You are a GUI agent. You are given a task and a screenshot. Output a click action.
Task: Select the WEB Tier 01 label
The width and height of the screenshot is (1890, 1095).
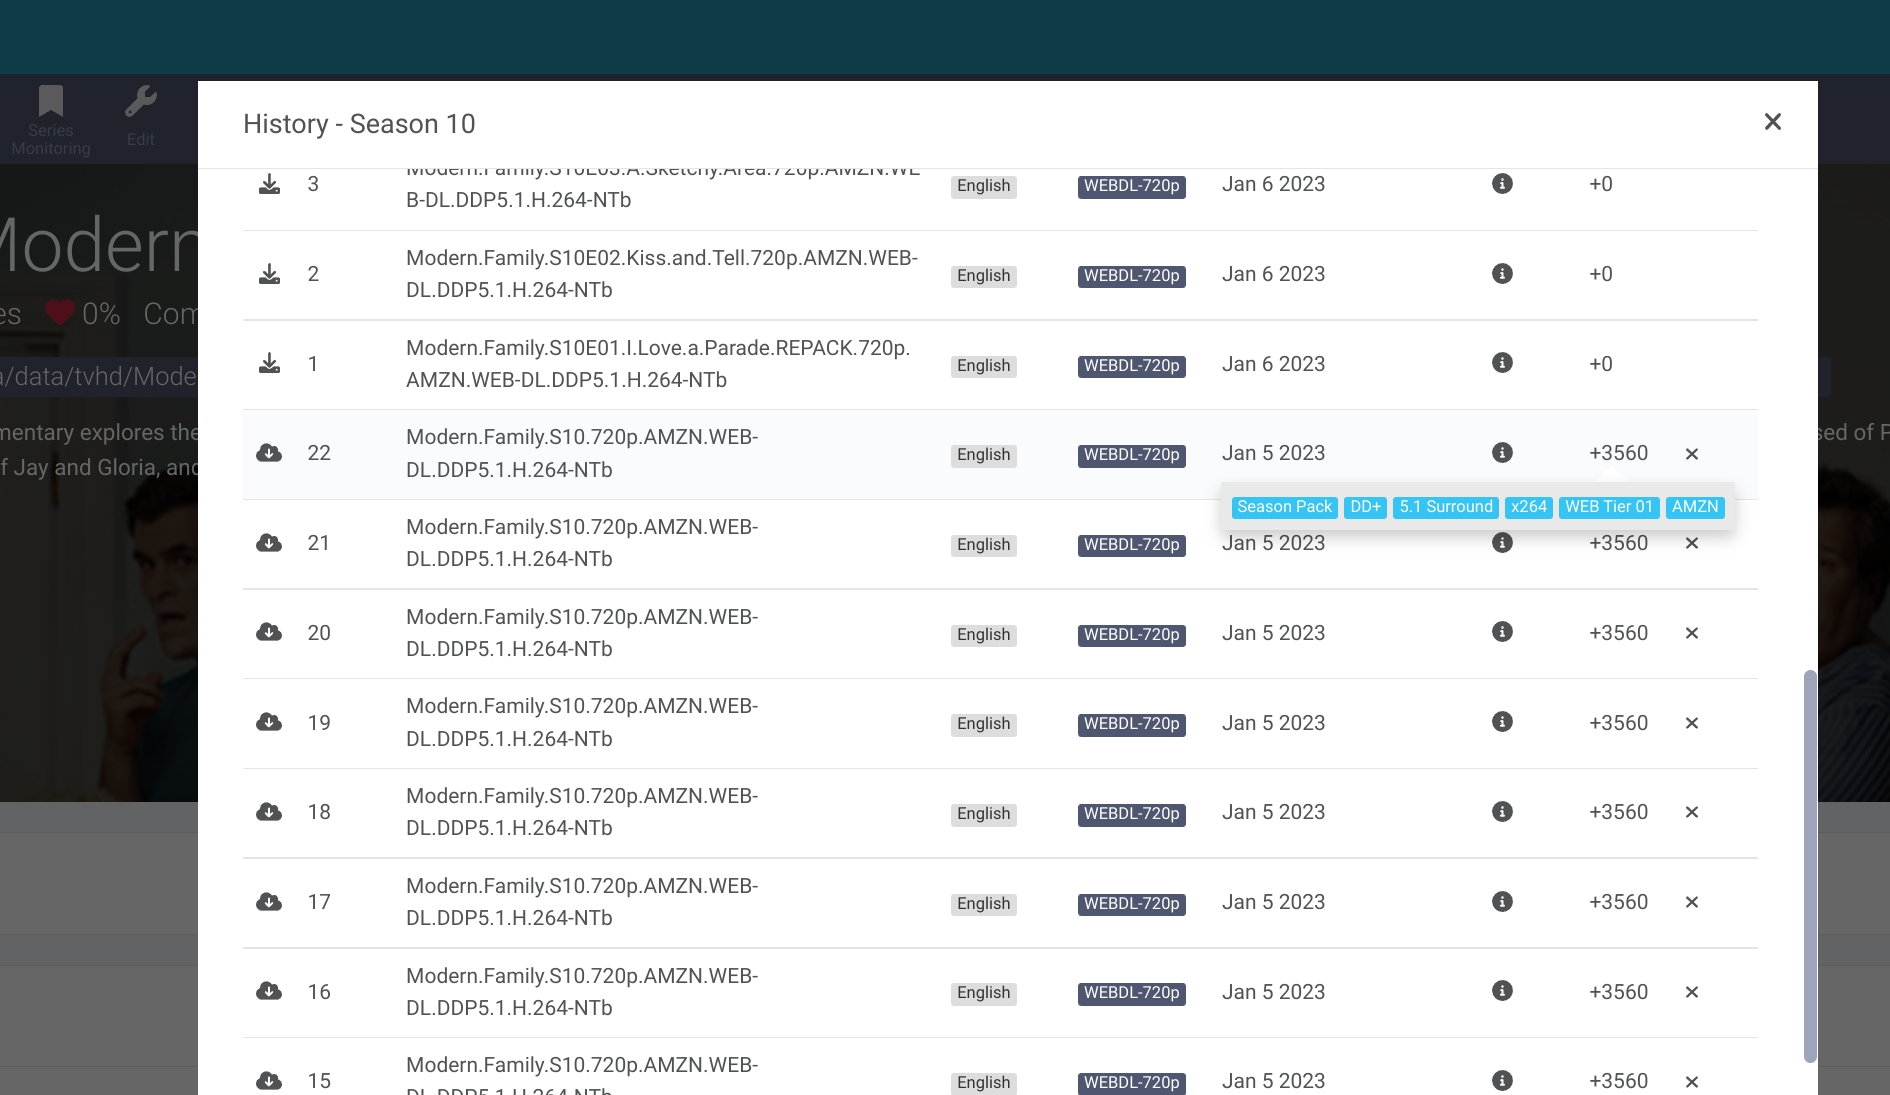coord(1607,507)
